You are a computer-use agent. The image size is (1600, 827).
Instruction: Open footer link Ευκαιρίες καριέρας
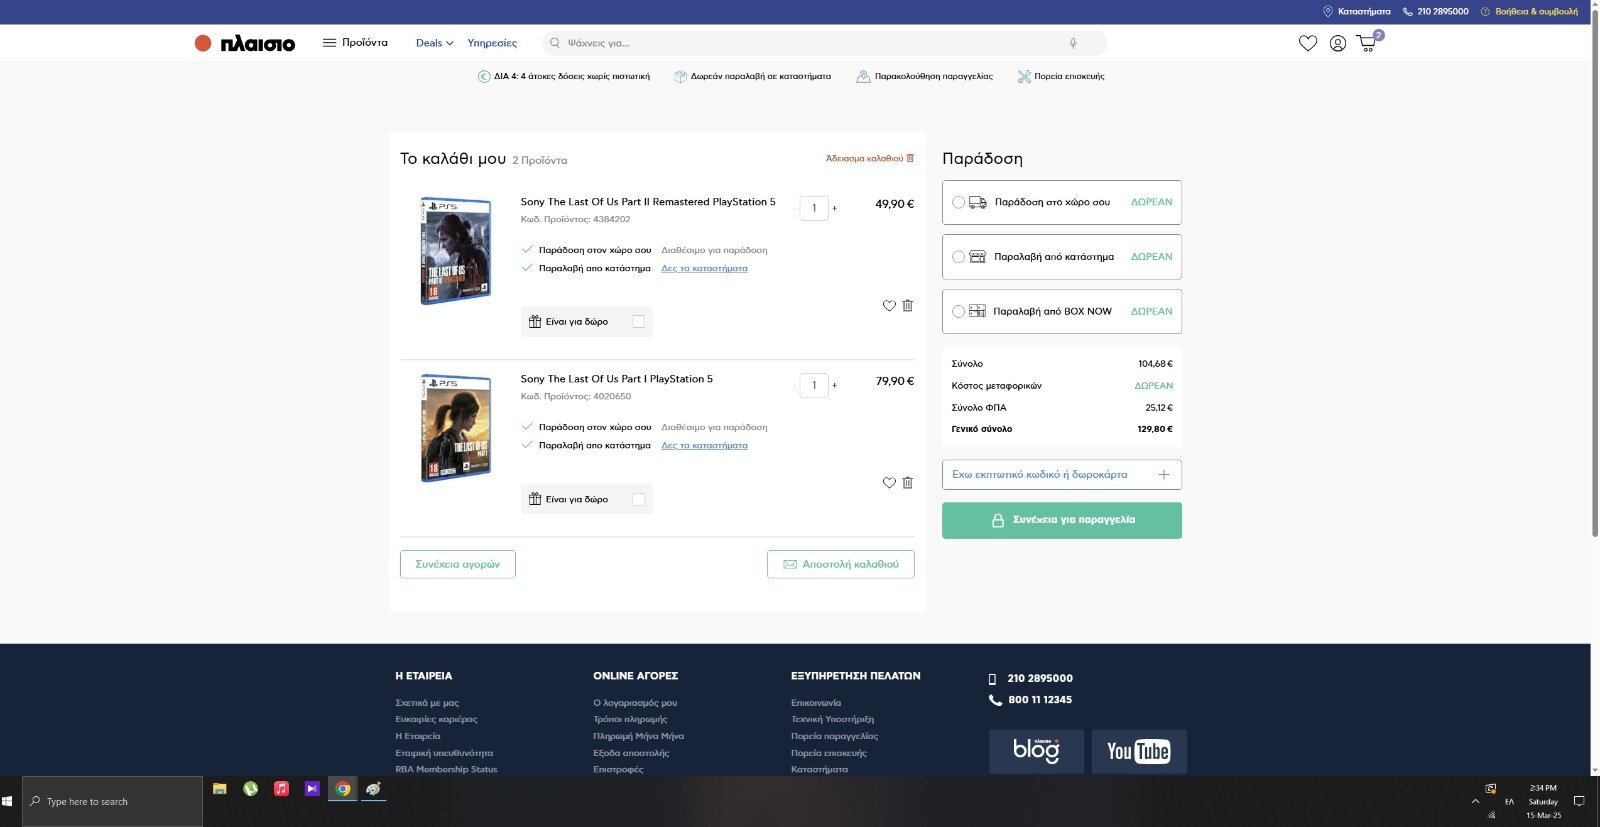(436, 719)
